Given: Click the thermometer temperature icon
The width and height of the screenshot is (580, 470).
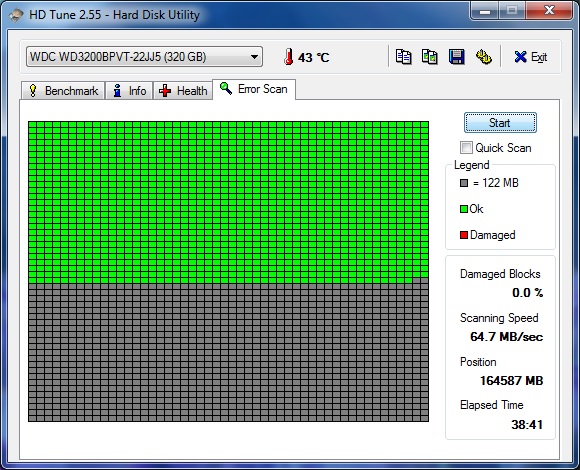Looking at the screenshot, I should point(289,57).
